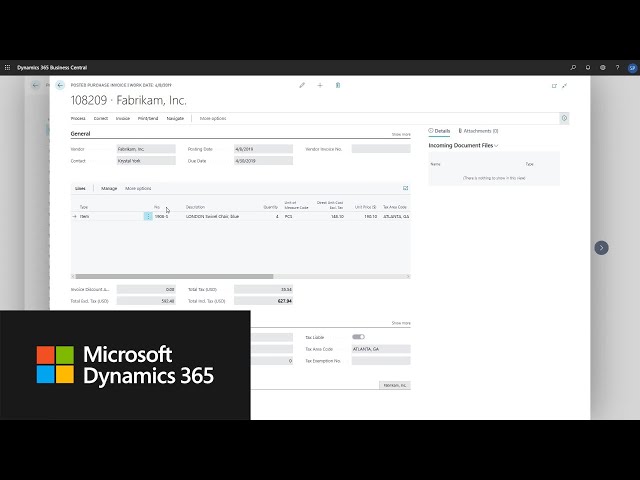Open the app launcher waffle icon
The height and width of the screenshot is (480, 640).
(8, 67)
